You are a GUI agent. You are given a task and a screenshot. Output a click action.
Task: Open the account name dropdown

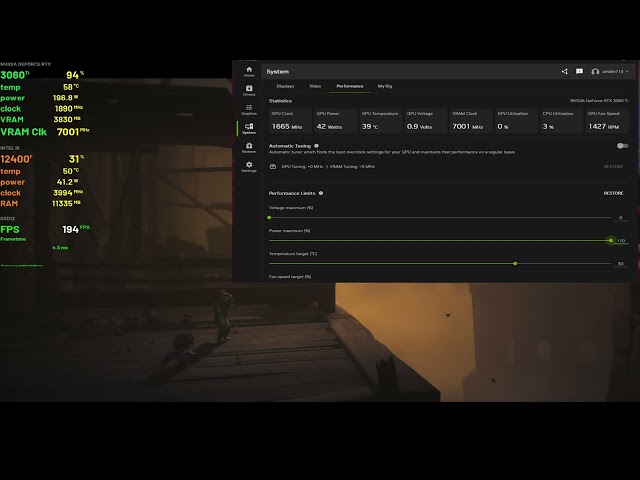[x=616, y=71]
